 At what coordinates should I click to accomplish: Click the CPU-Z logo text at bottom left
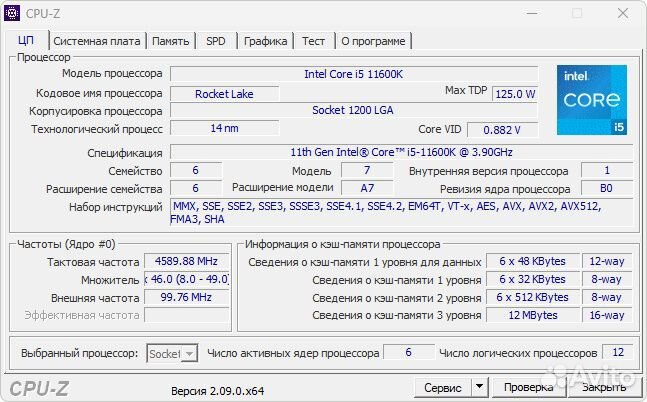point(39,389)
